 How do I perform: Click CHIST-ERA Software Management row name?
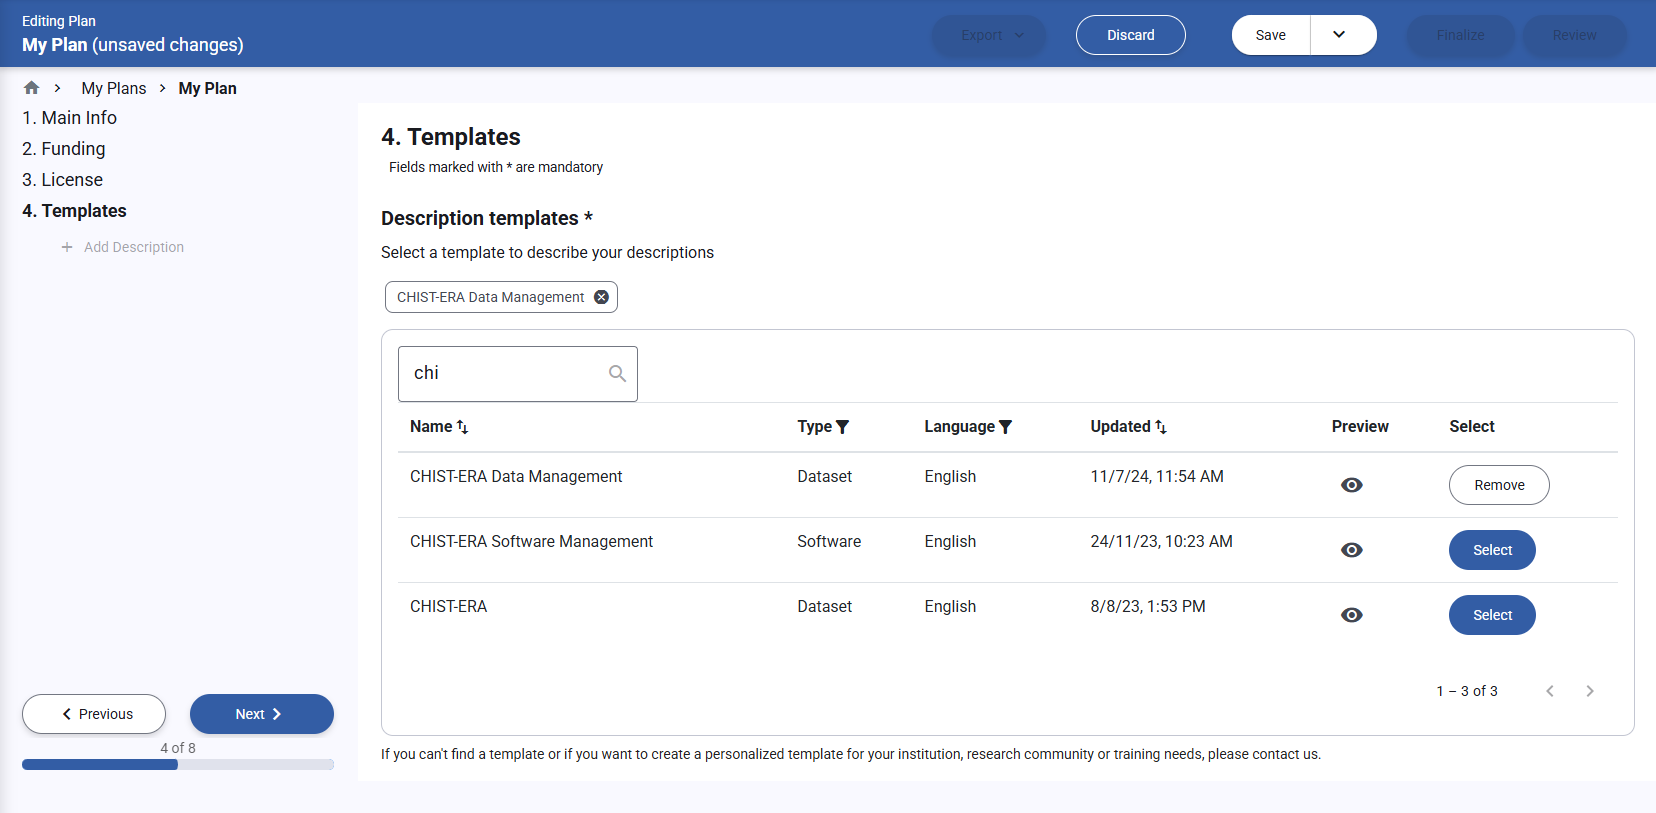[531, 542]
